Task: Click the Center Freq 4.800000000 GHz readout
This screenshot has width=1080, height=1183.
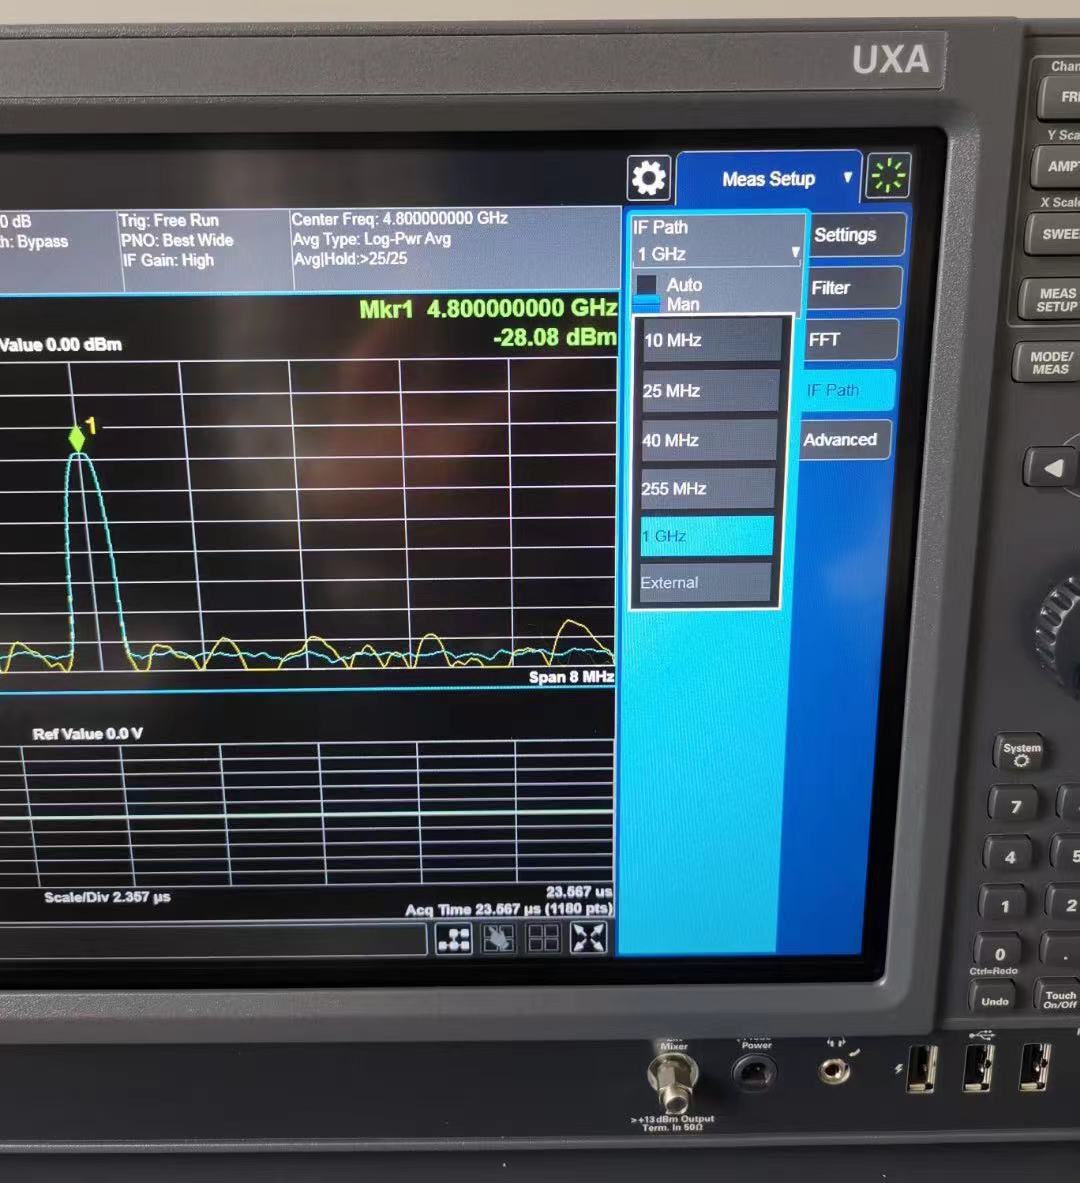Action: coord(399,219)
